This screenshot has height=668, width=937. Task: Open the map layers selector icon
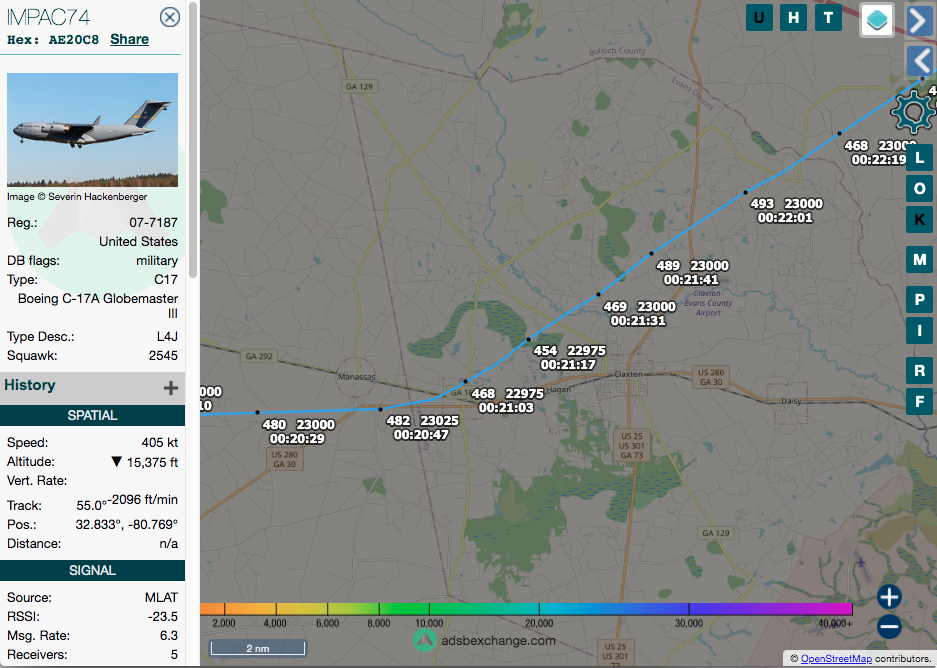click(x=877, y=19)
